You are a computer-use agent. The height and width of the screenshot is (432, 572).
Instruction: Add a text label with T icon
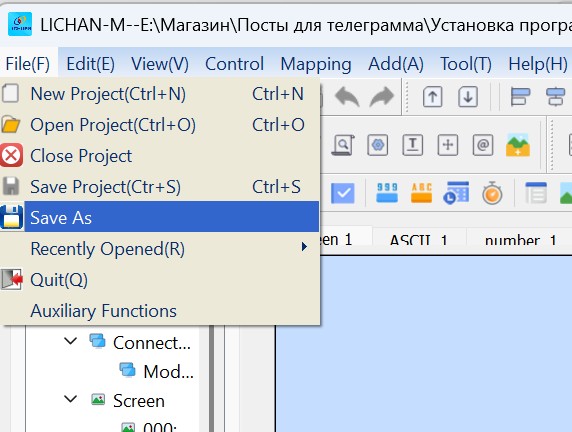coord(413,145)
